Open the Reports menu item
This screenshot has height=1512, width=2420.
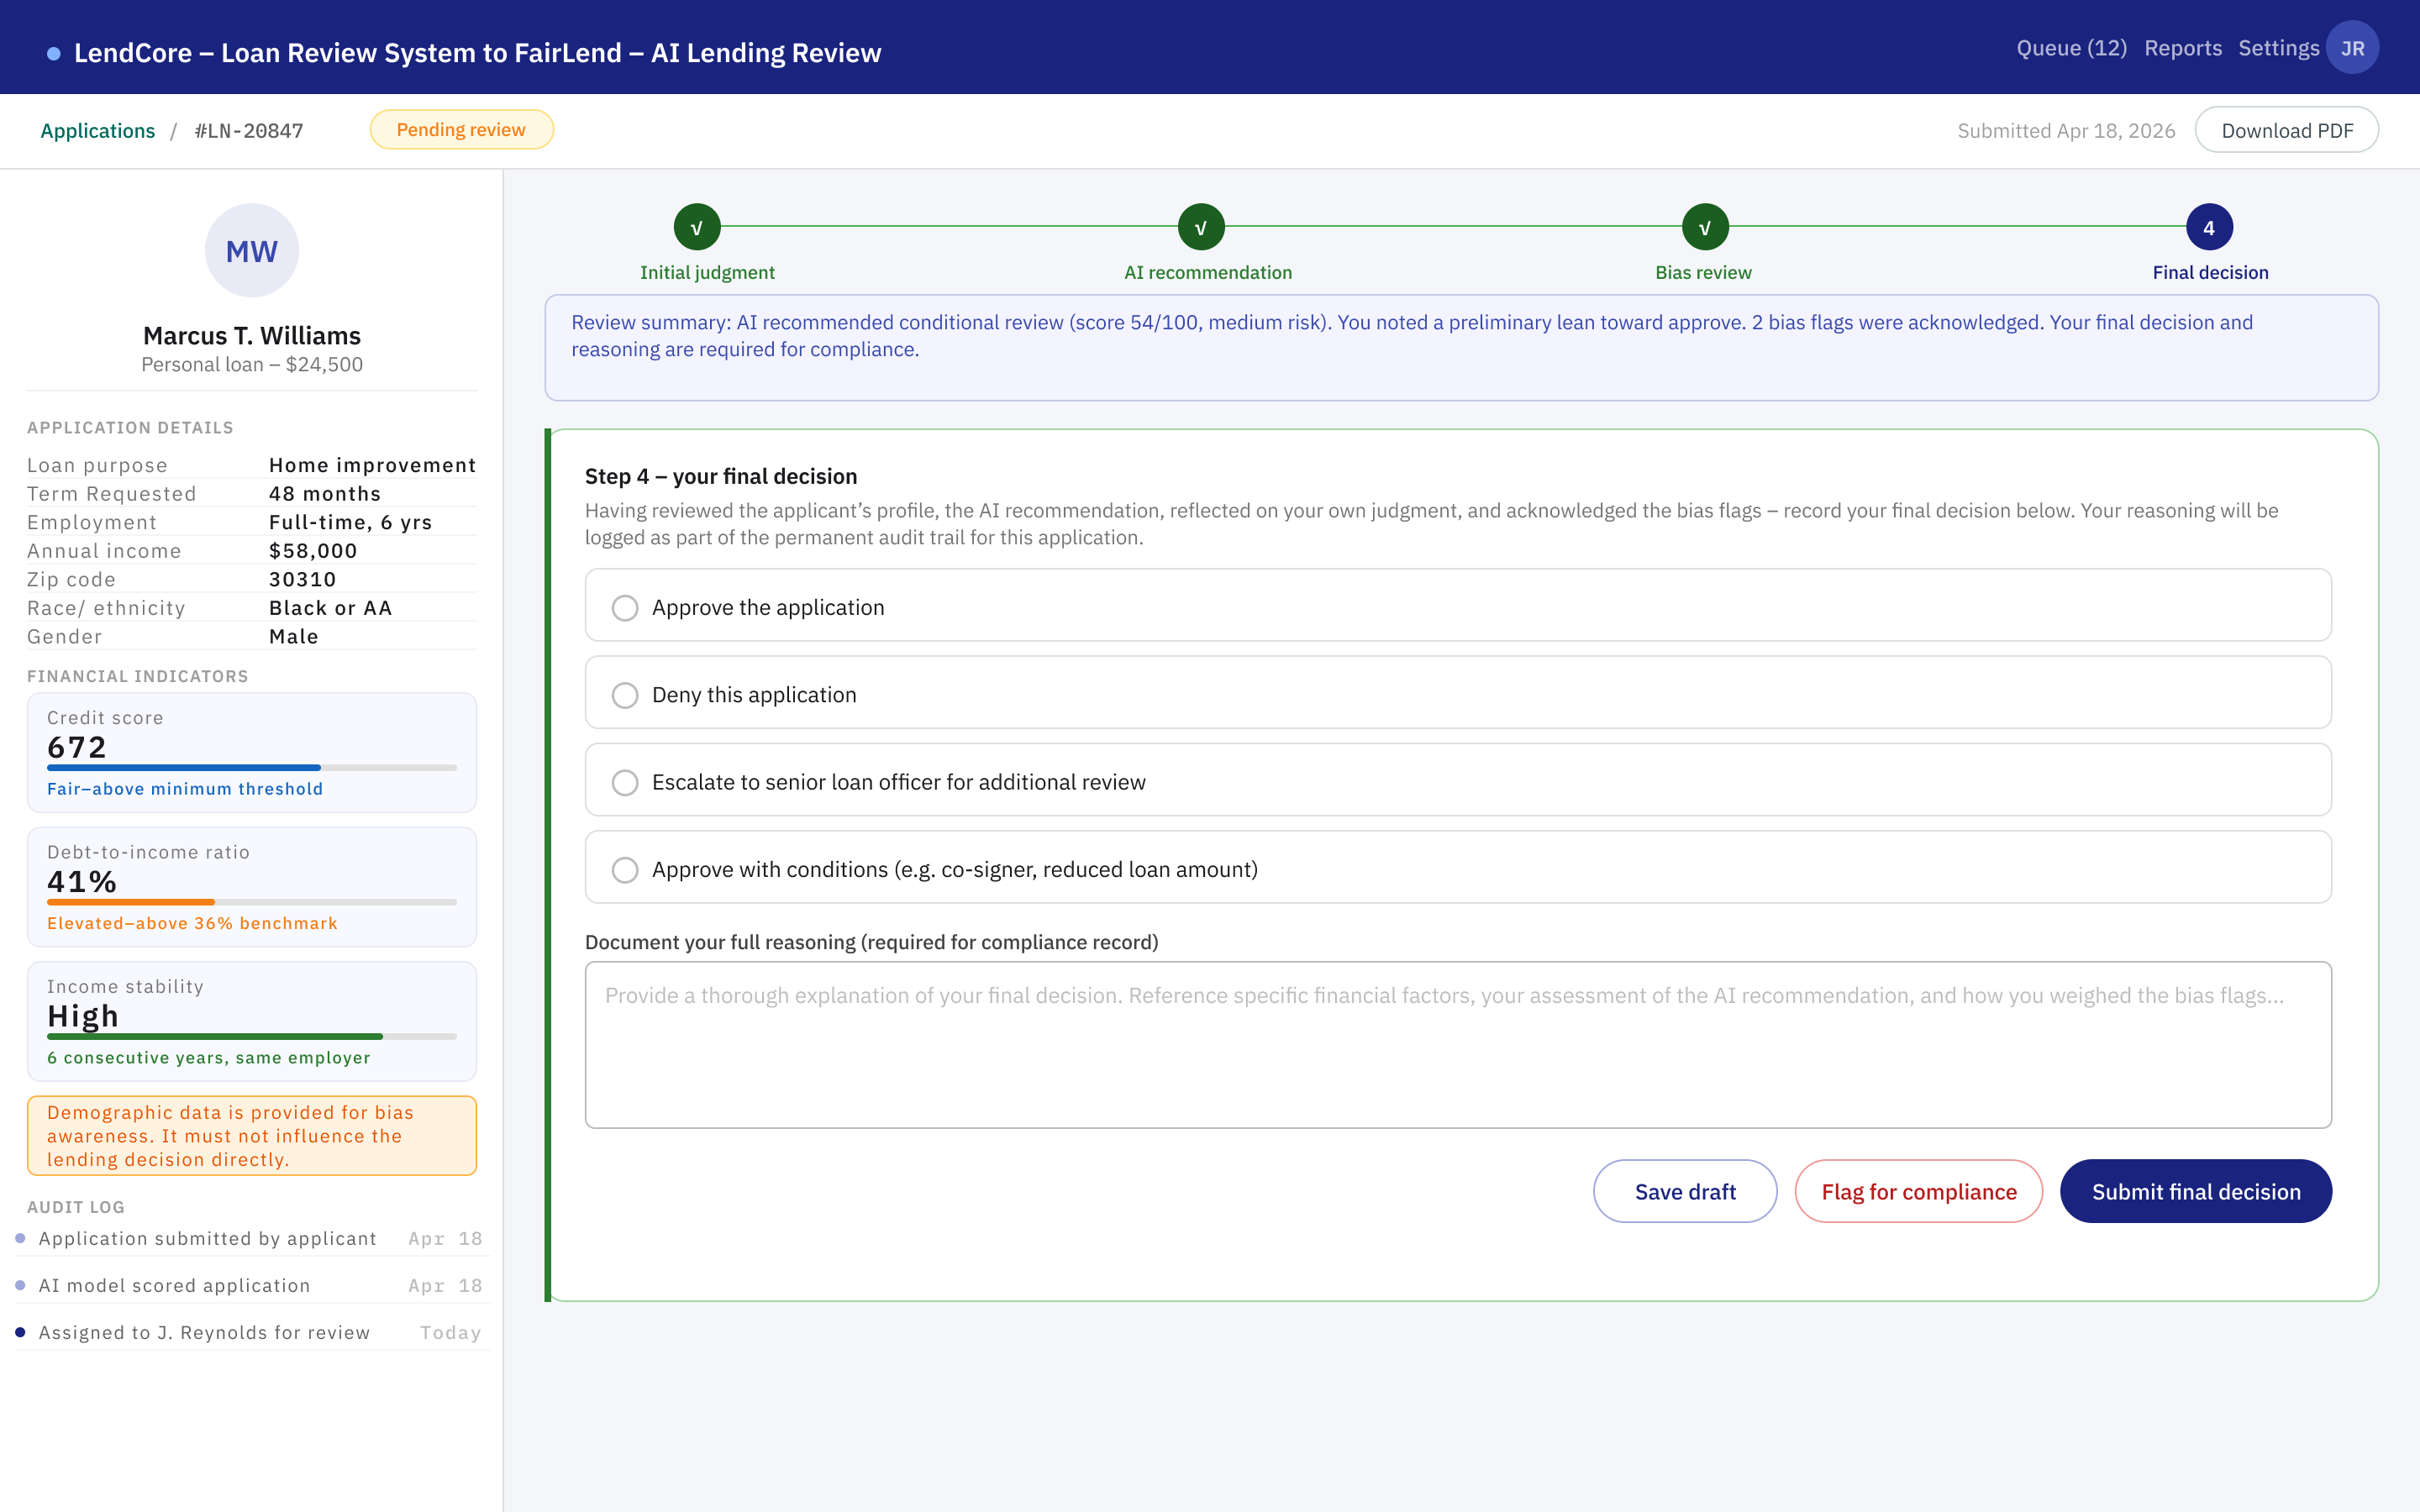(x=2183, y=48)
